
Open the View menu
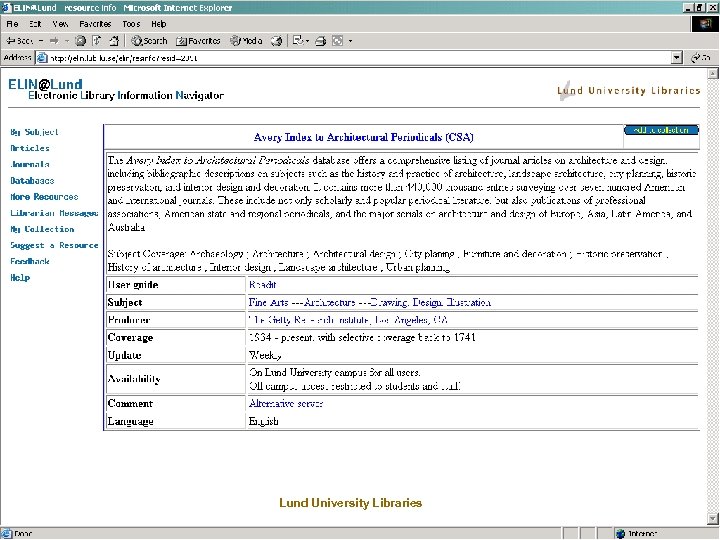60,24
